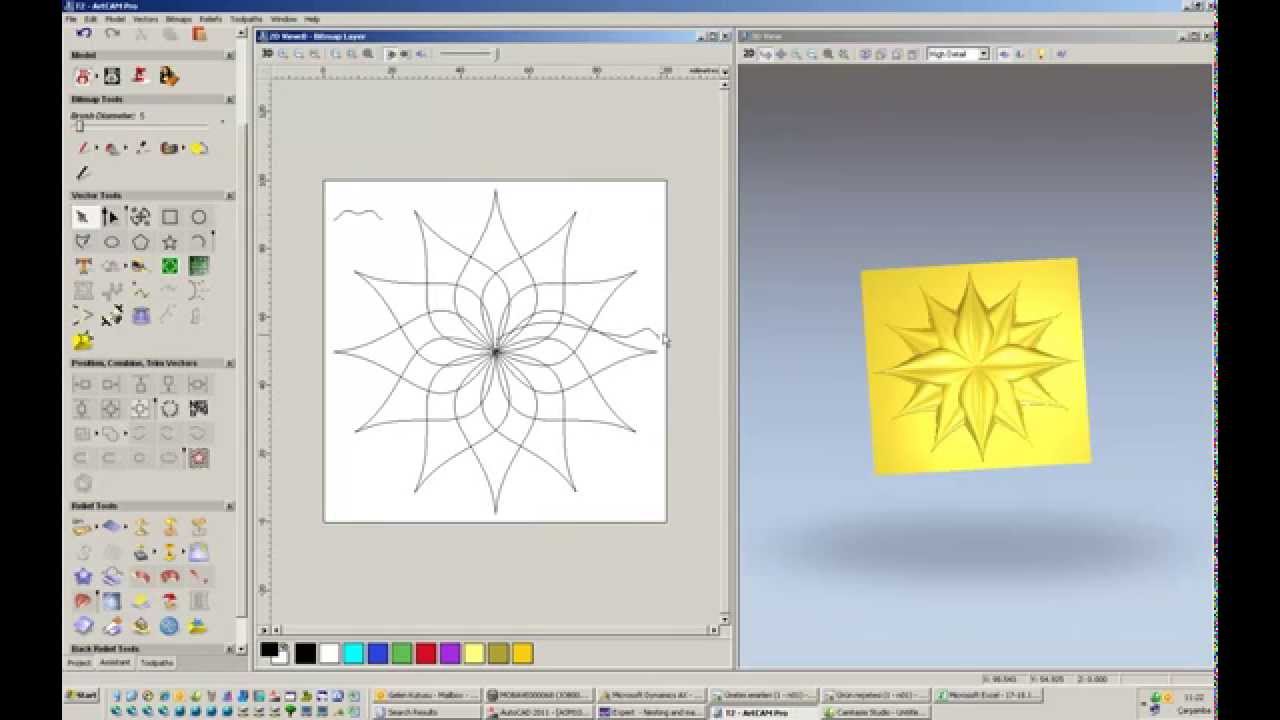Switch to the Toolpaths tab
Viewport: 1280px width, 720px height.
[156, 663]
